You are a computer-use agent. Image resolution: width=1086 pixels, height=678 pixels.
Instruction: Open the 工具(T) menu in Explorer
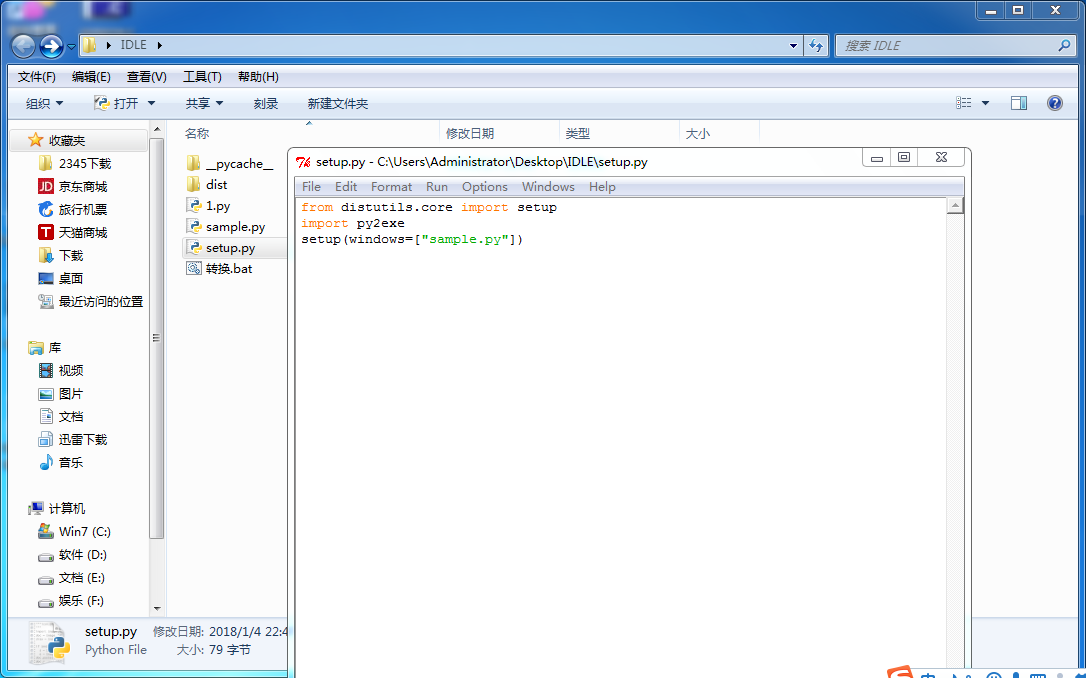[x=202, y=77]
